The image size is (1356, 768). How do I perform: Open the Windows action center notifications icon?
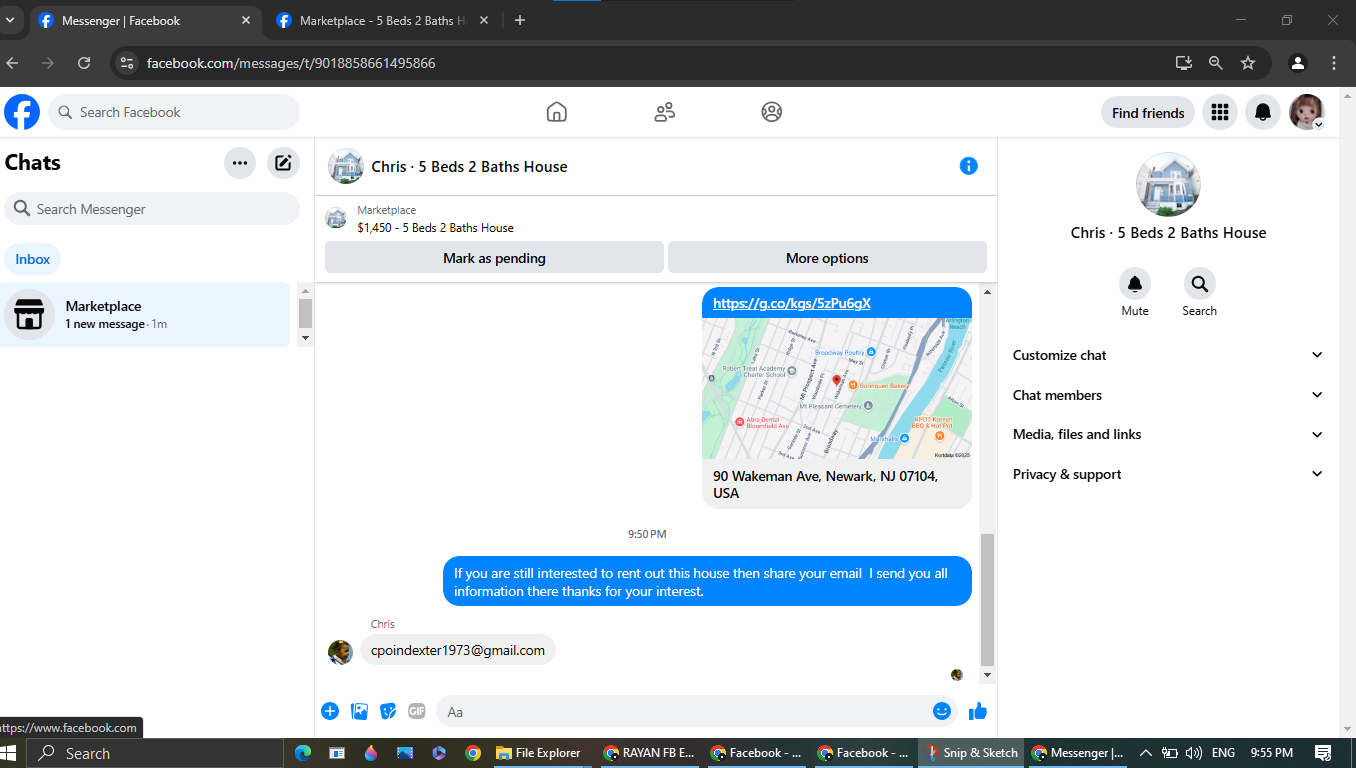tap(1323, 753)
